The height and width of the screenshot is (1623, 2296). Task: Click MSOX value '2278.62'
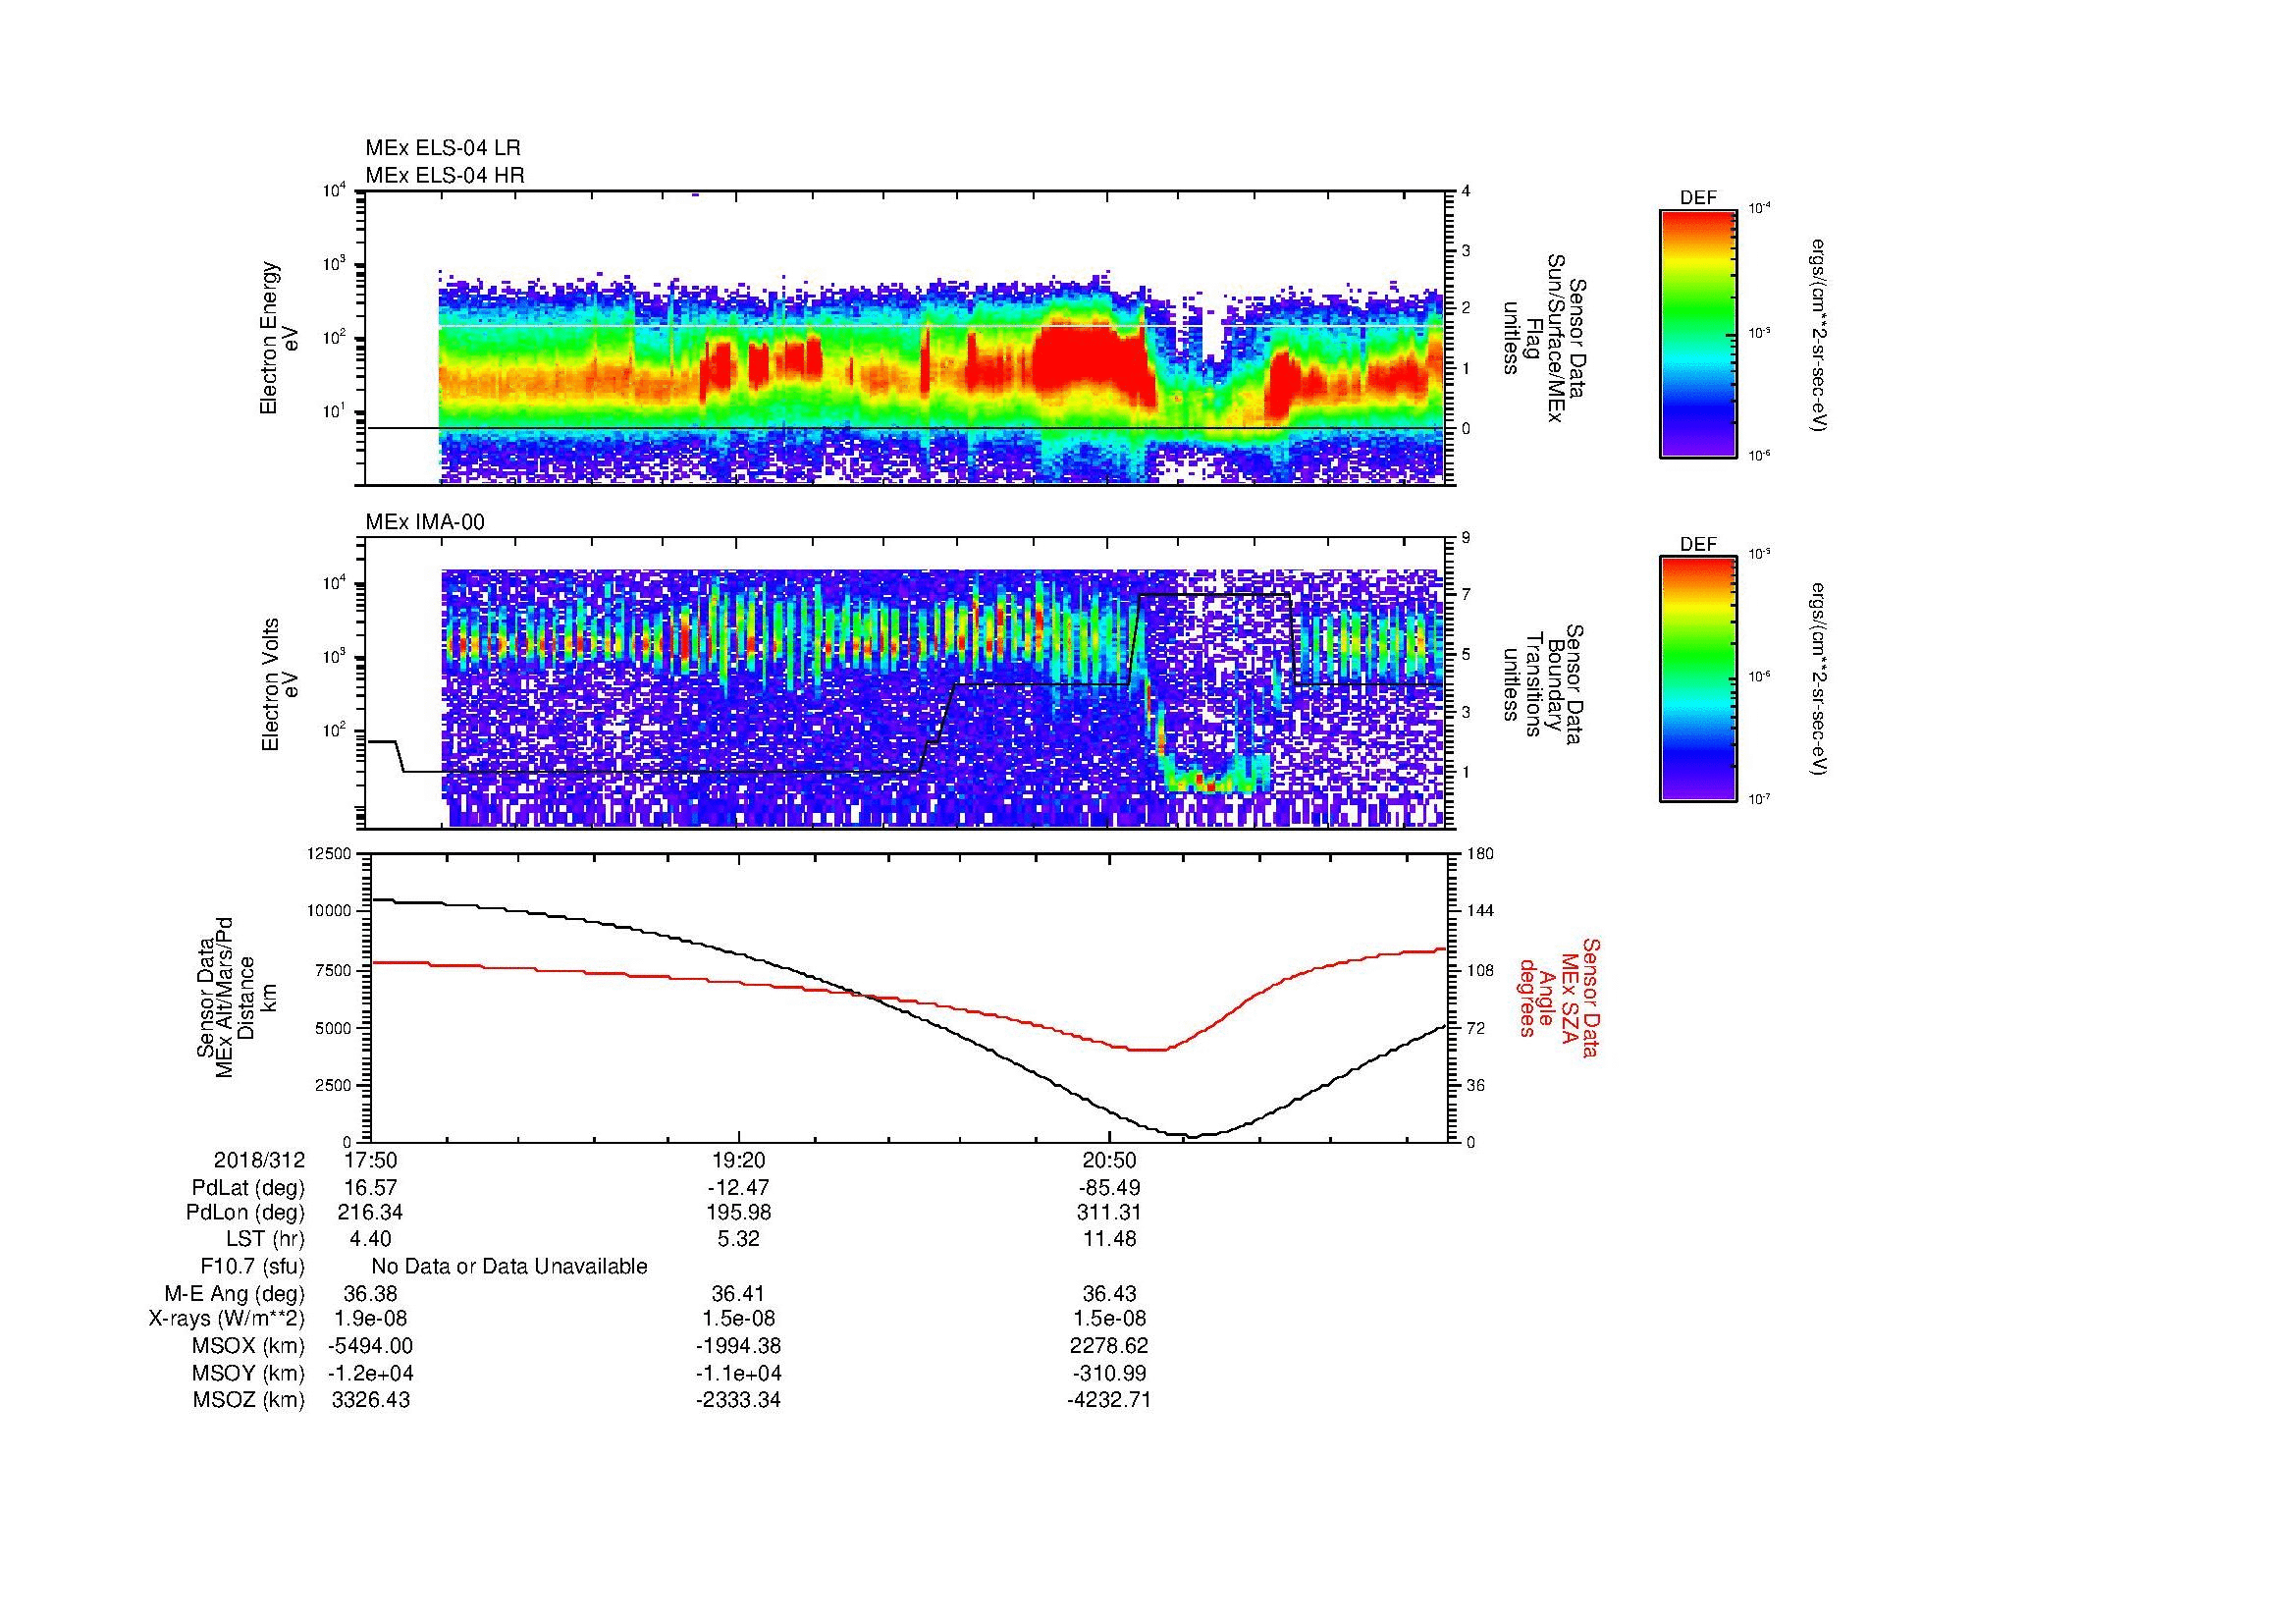coord(1109,1346)
